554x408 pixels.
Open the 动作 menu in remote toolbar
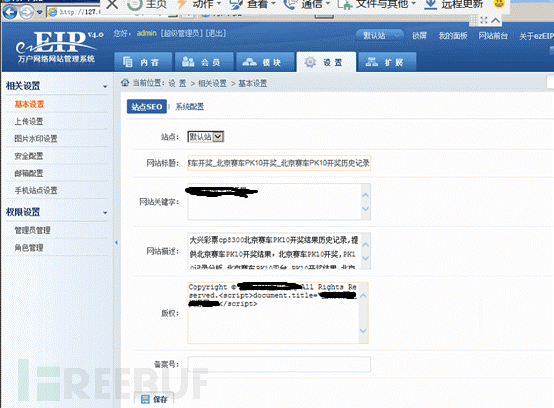point(199,4)
